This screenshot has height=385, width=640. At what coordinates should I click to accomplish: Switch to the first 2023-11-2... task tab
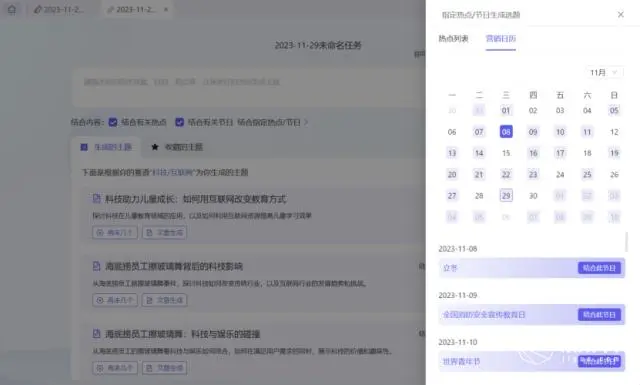click(x=60, y=9)
